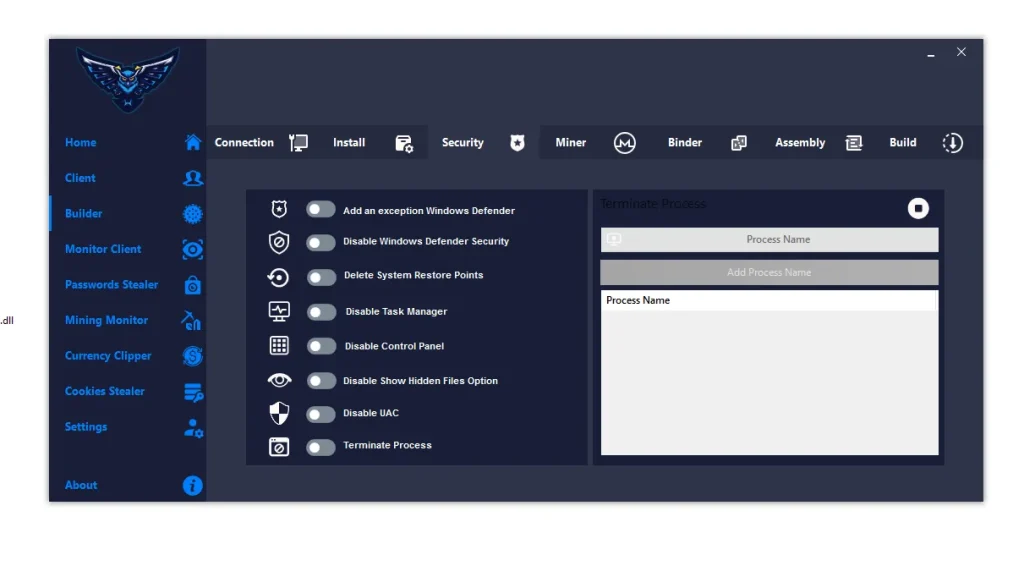
Task: Toggle the Disable Task Manager switch
Action: pyautogui.click(x=321, y=312)
